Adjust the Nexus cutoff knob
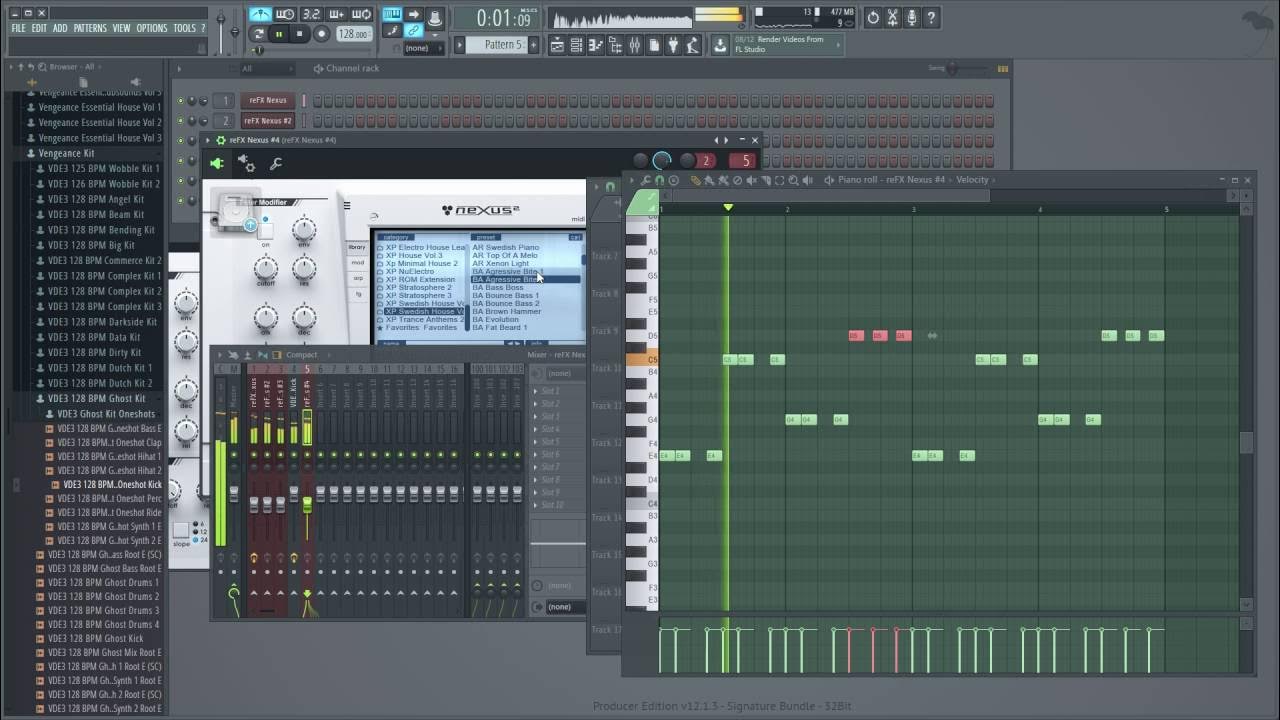This screenshot has width=1280, height=720. (x=265, y=268)
